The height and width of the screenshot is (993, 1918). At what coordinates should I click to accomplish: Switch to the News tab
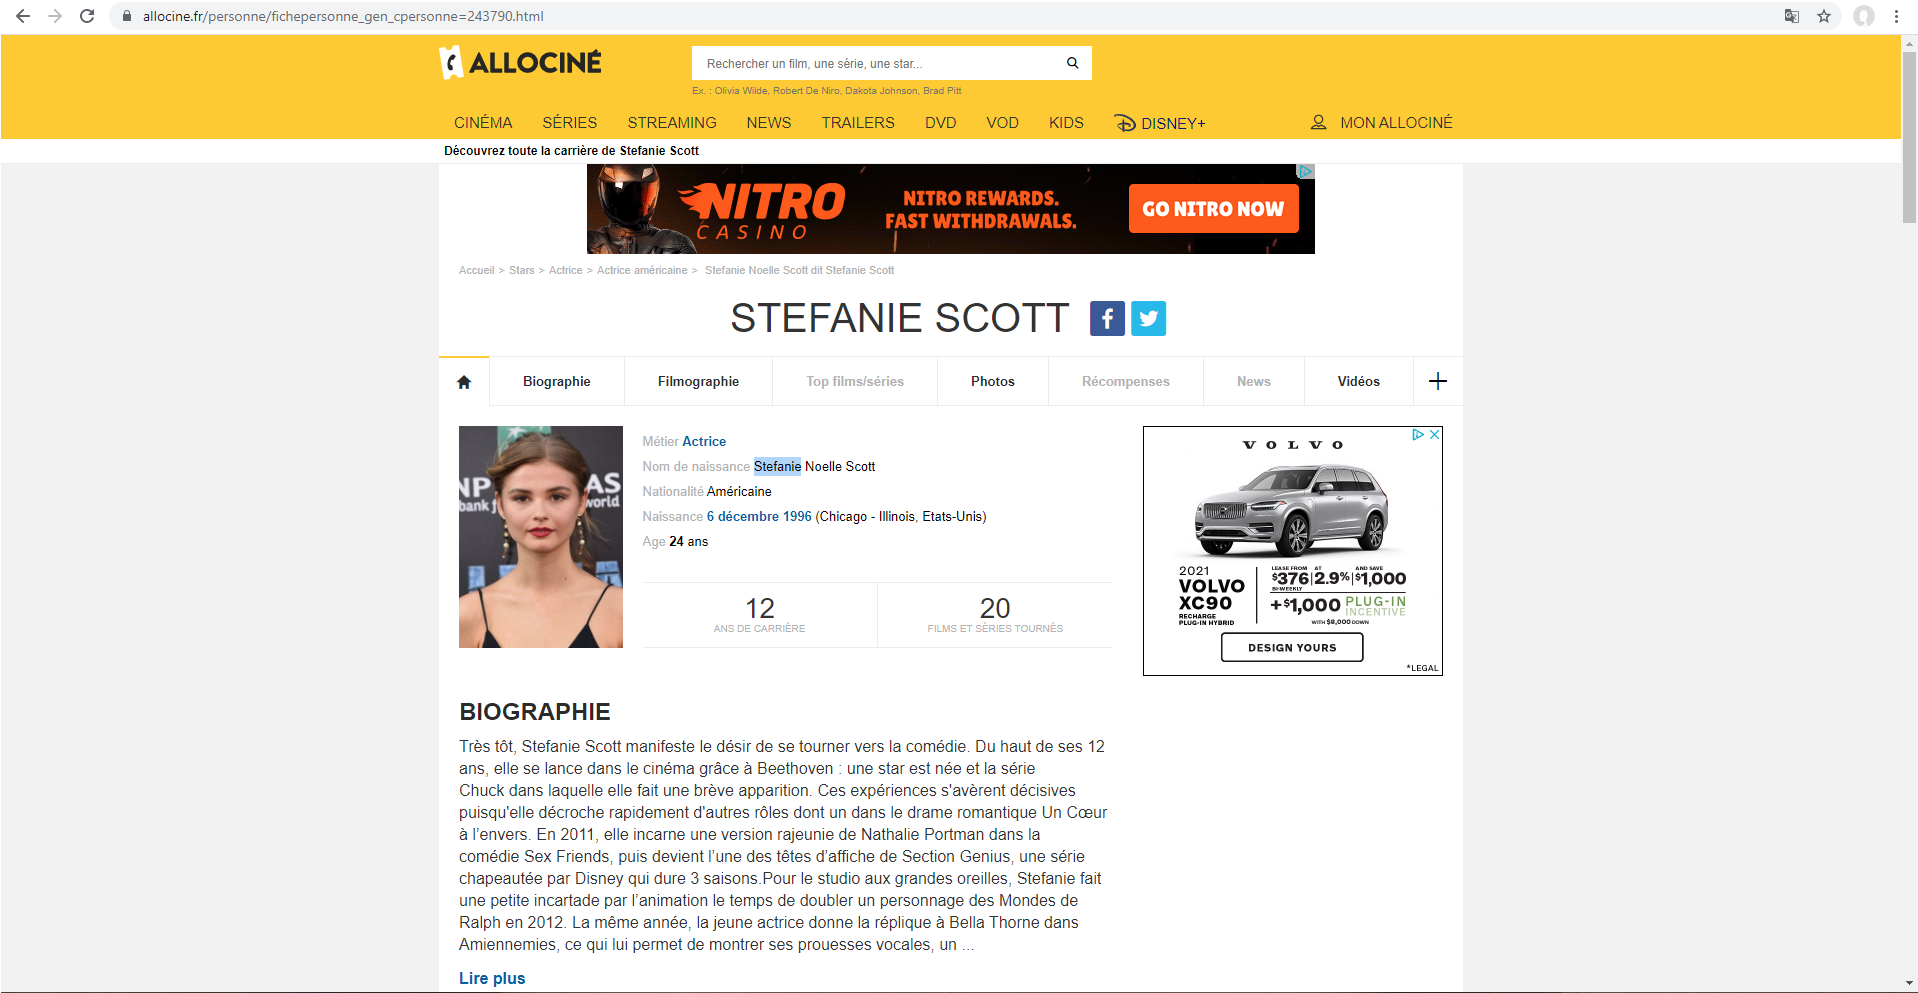(x=1254, y=381)
